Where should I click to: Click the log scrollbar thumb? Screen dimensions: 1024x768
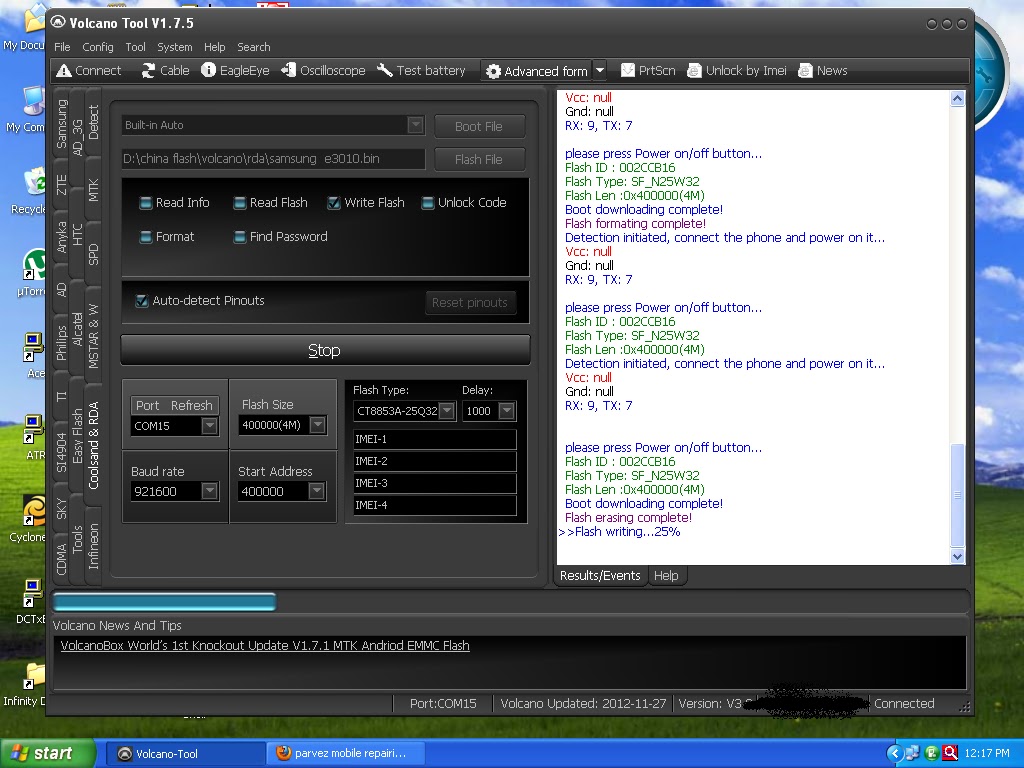[x=957, y=495]
